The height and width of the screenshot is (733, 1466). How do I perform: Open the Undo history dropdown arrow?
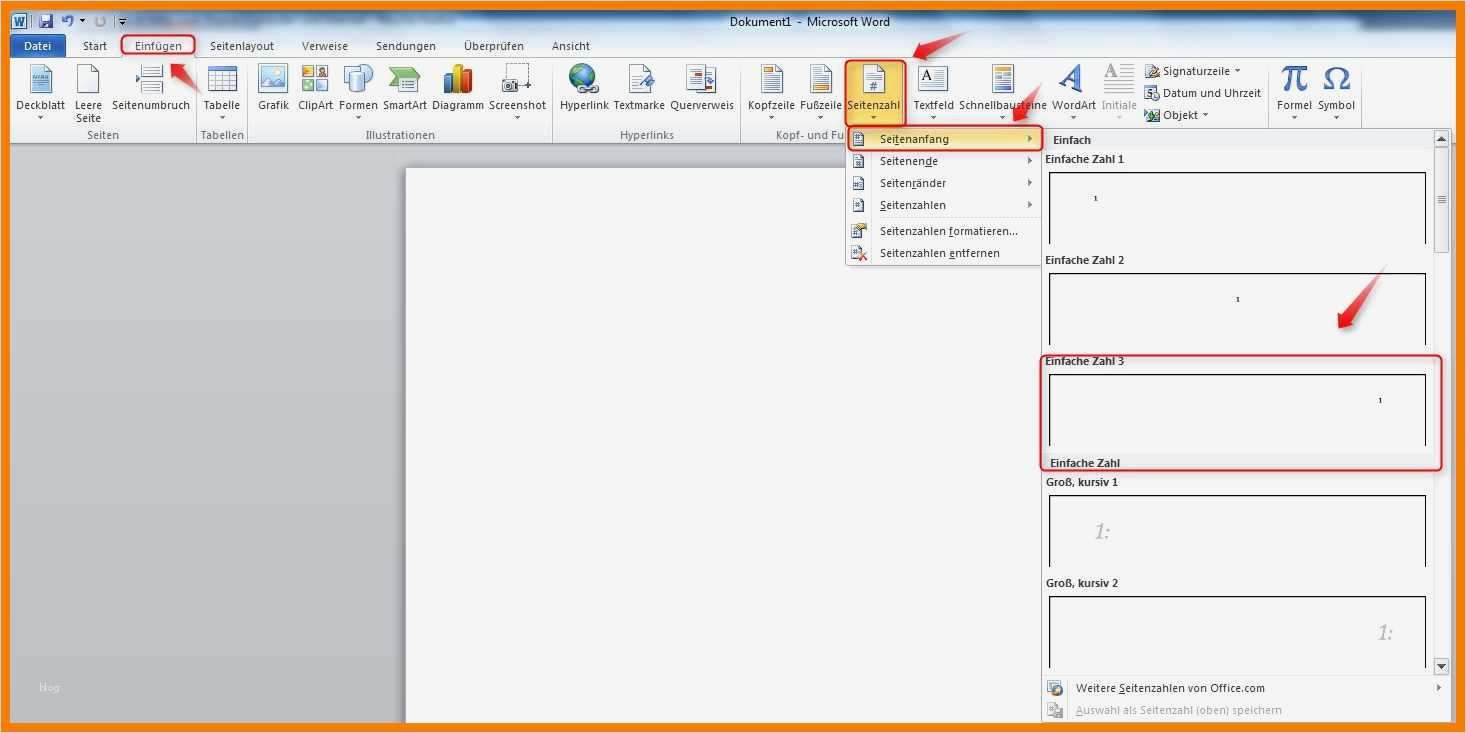82,21
